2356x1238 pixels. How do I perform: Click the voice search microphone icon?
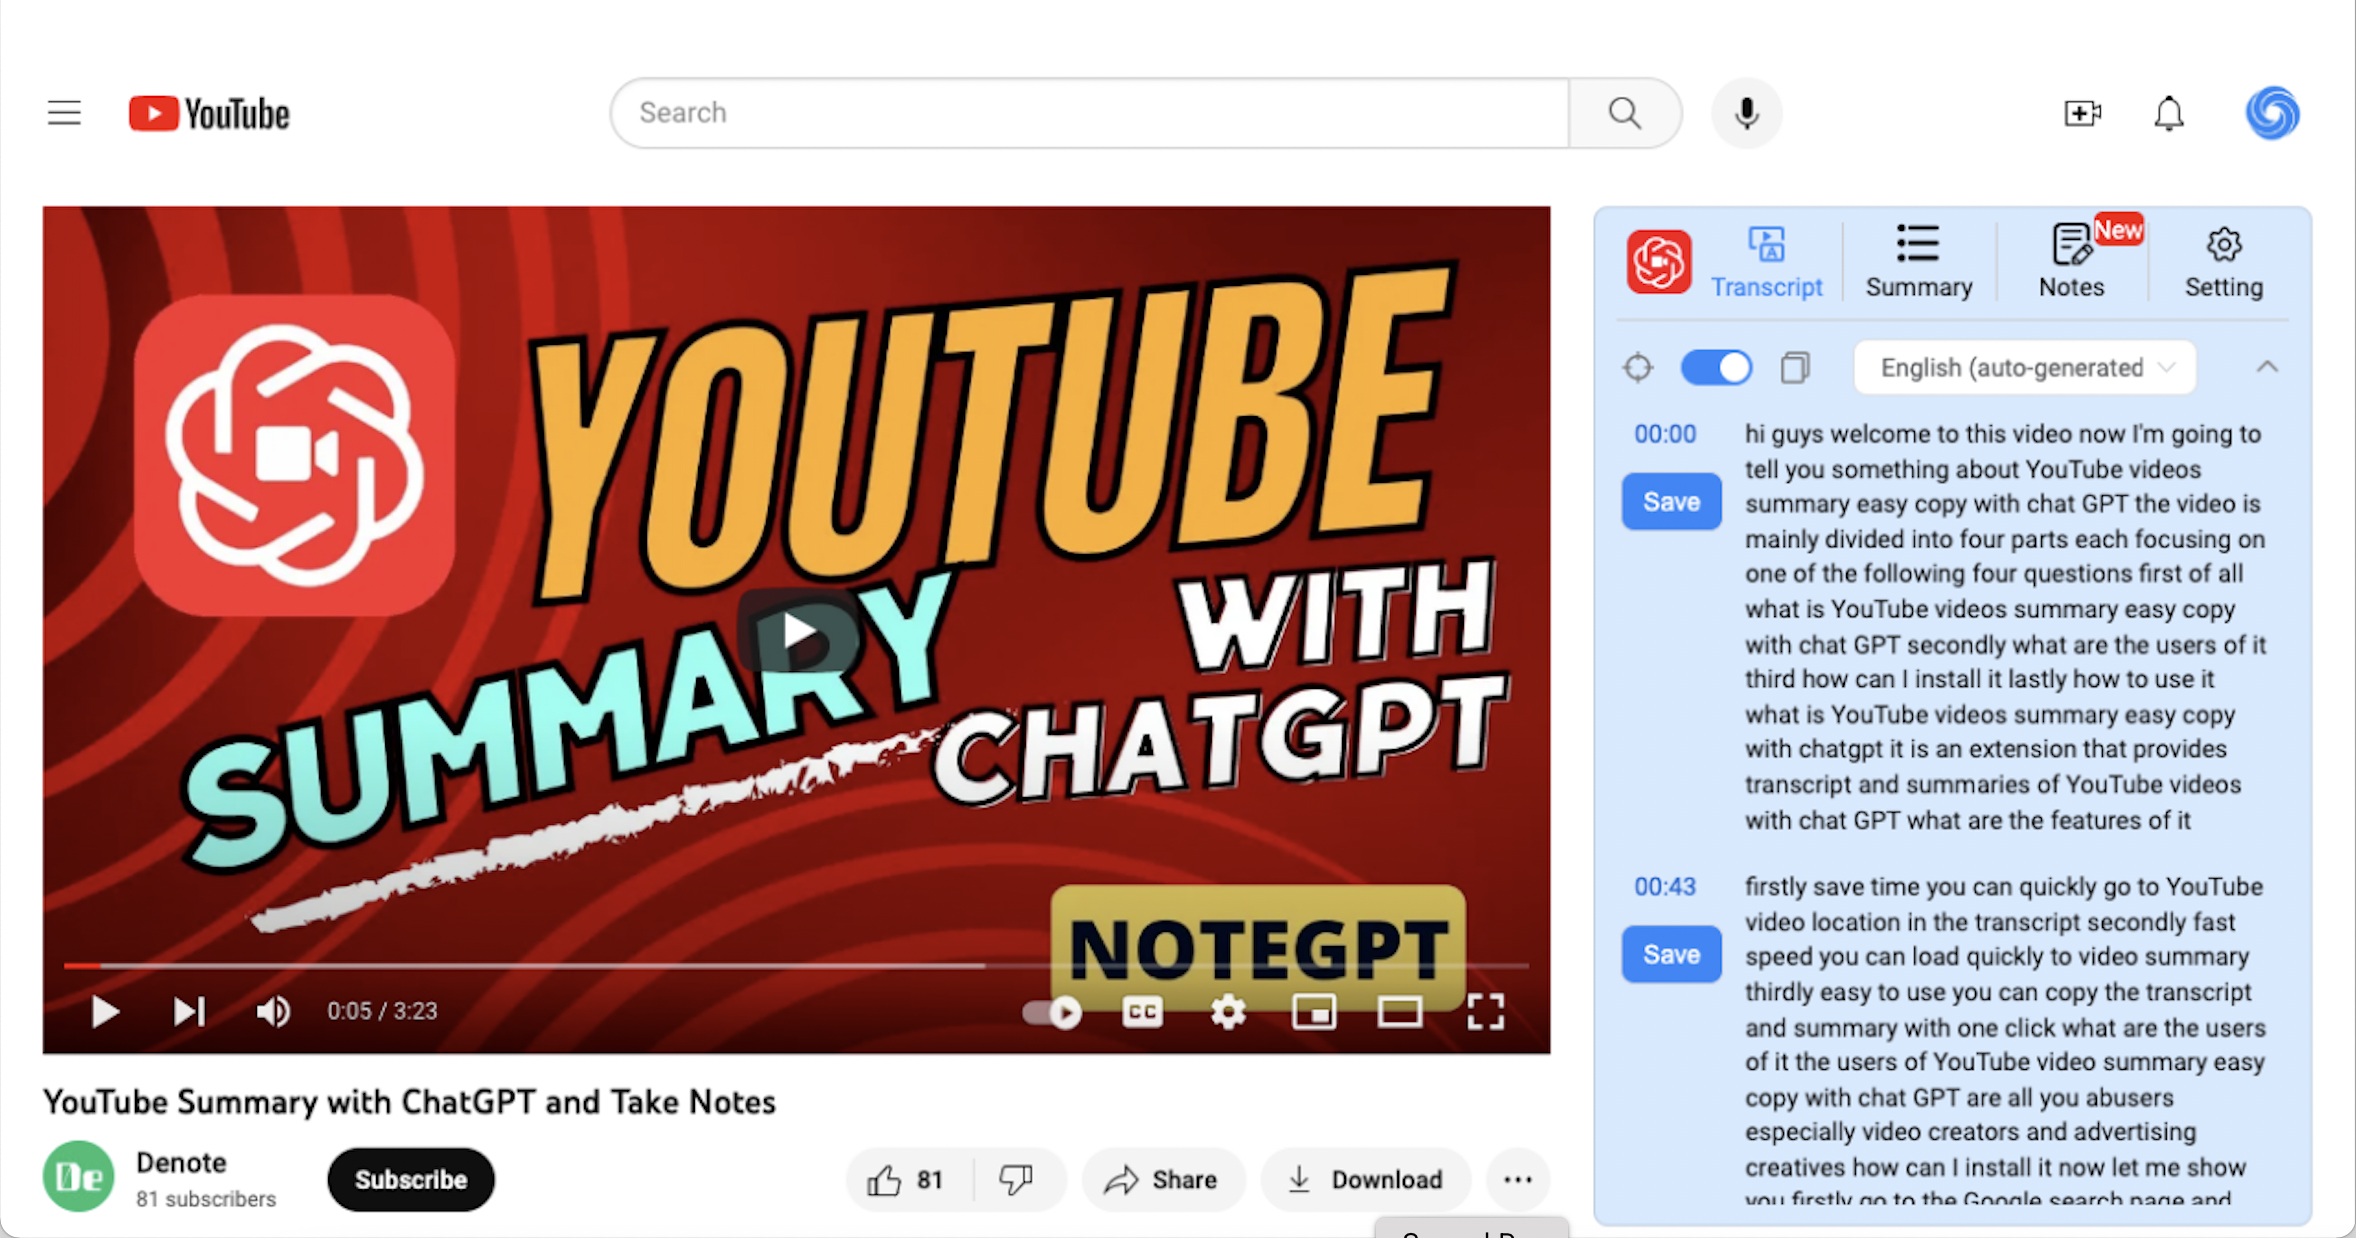pyautogui.click(x=1746, y=113)
